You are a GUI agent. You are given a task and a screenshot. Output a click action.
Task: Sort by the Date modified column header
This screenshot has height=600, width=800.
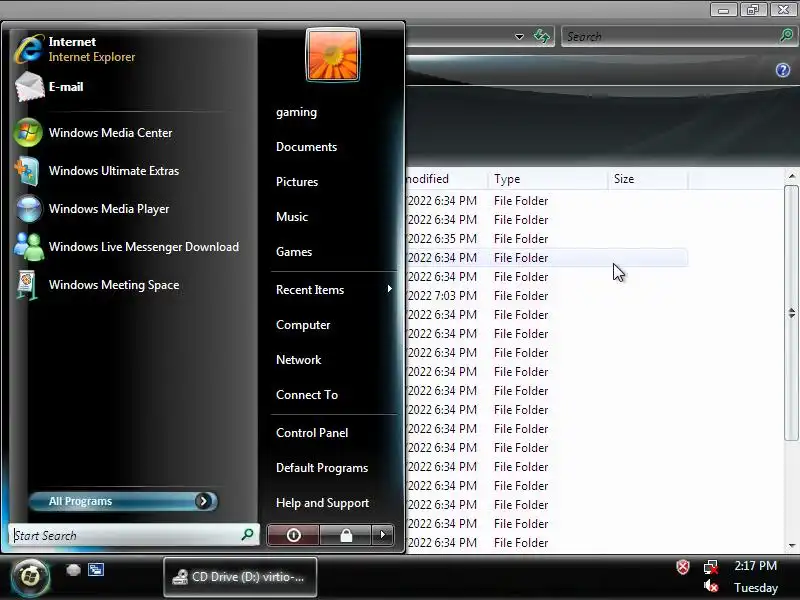coord(446,179)
